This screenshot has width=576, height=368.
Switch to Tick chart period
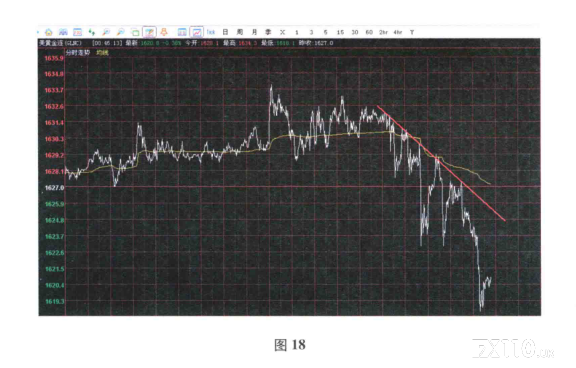(211, 32)
